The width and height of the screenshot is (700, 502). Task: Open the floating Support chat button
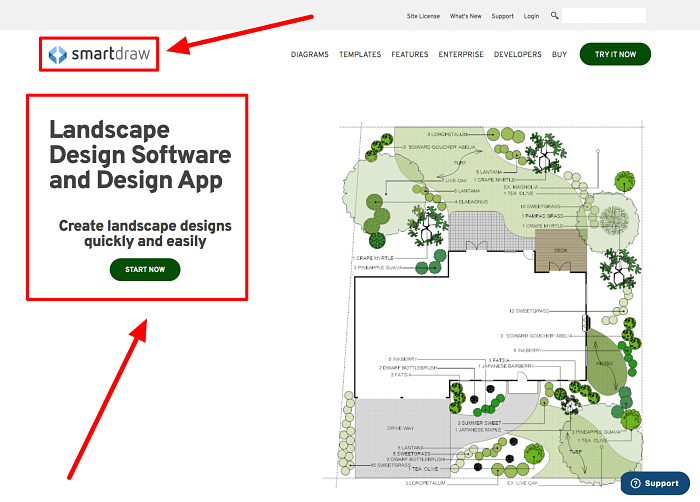(x=655, y=483)
